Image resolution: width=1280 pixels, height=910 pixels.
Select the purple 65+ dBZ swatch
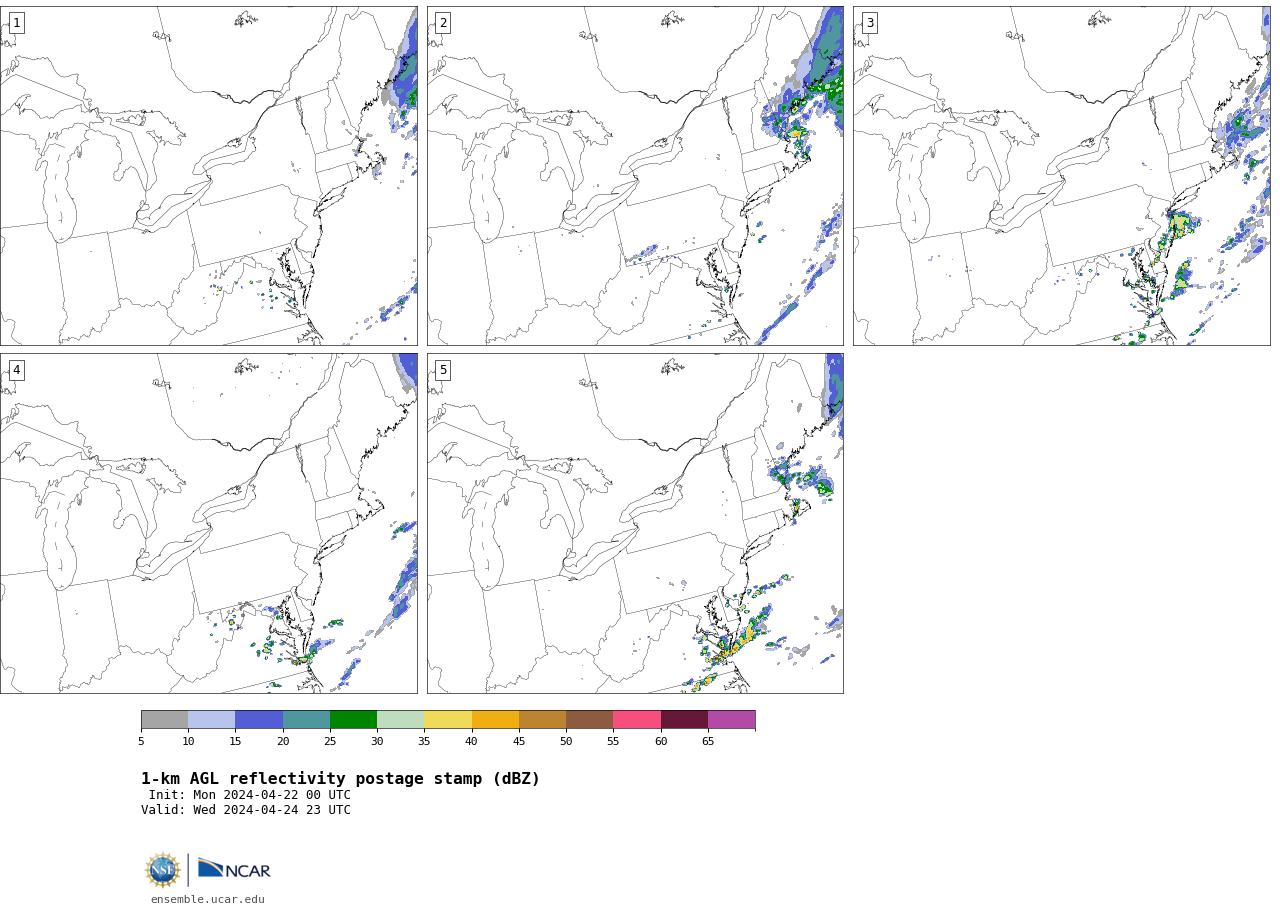pos(732,720)
